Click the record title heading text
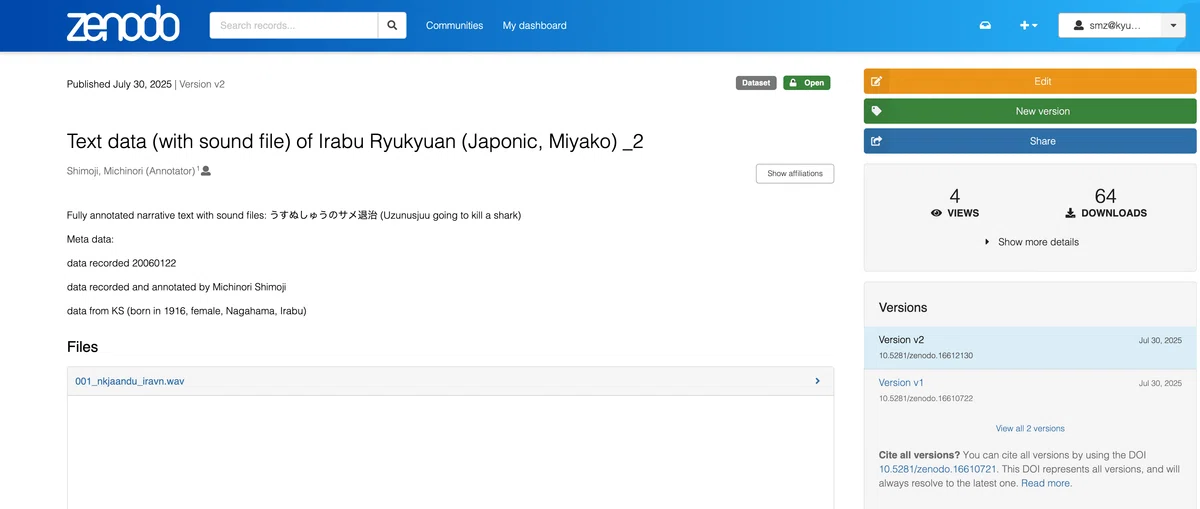The image size is (1200, 509). (355, 141)
